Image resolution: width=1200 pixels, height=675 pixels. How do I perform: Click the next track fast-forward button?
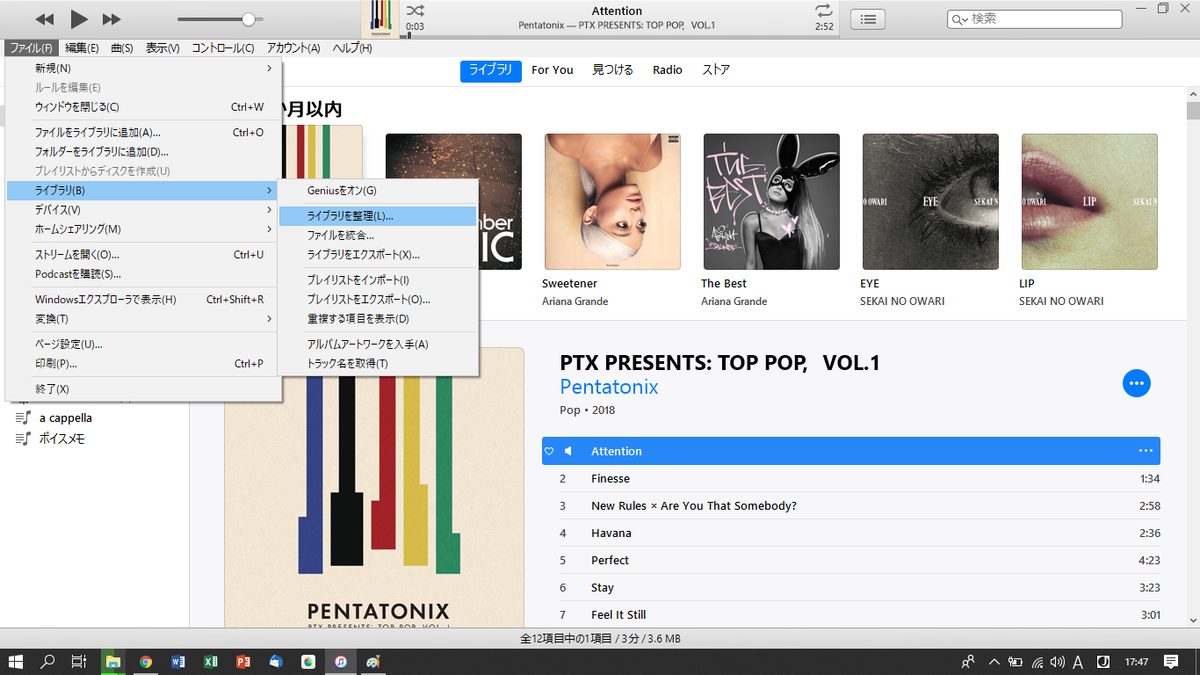[112, 19]
